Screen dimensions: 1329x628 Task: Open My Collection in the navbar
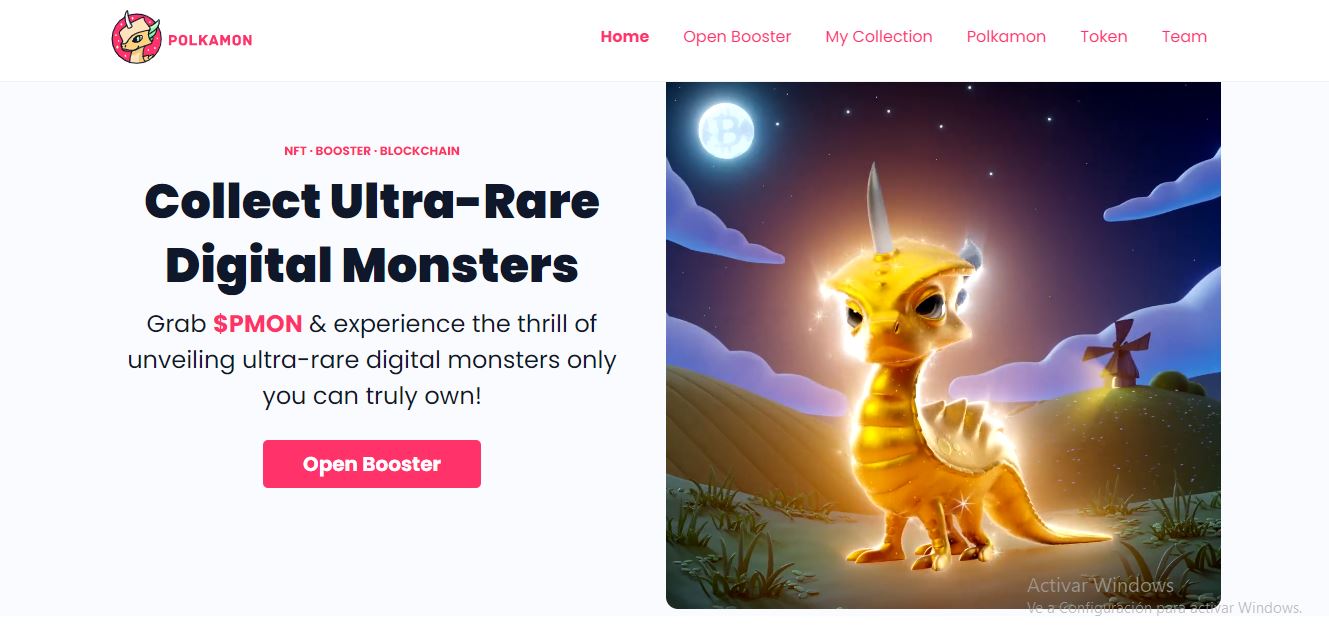click(x=879, y=37)
